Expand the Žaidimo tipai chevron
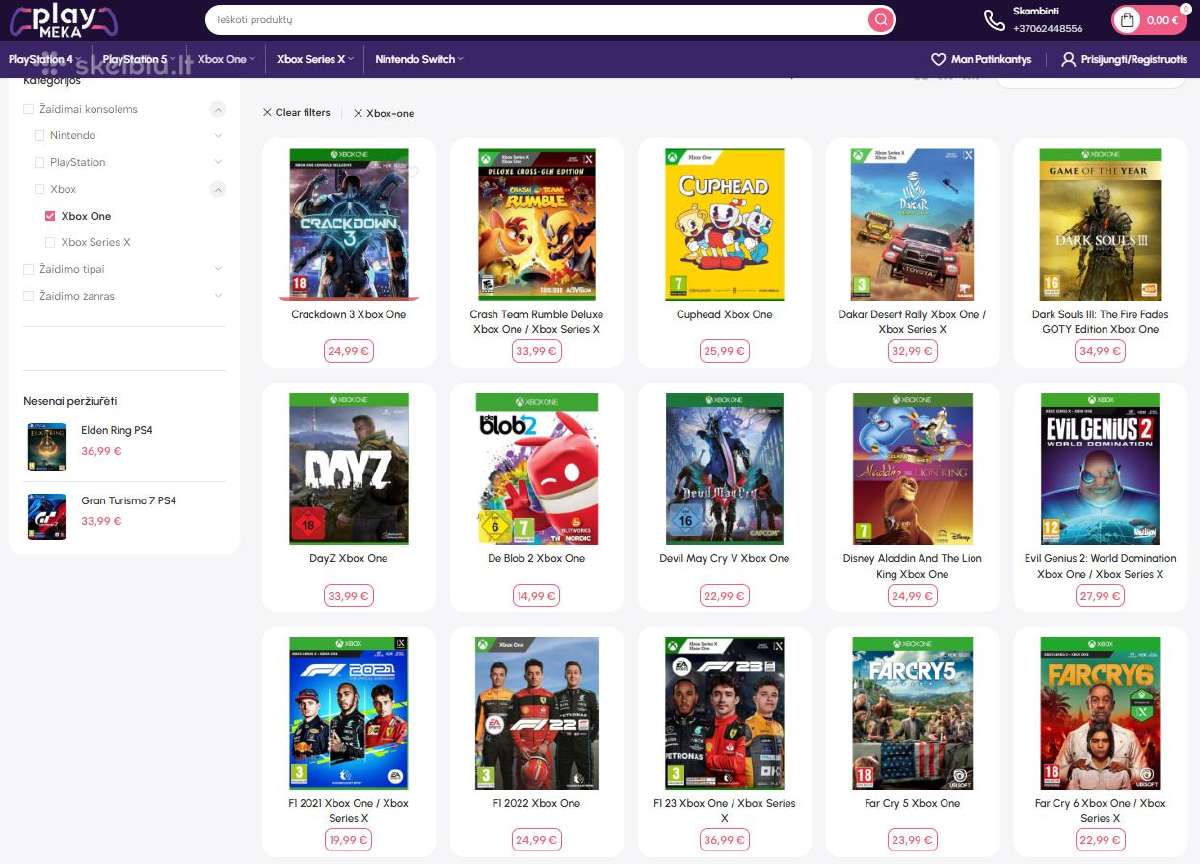Viewport: 1200px width, 864px height. [x=218, y=269]
